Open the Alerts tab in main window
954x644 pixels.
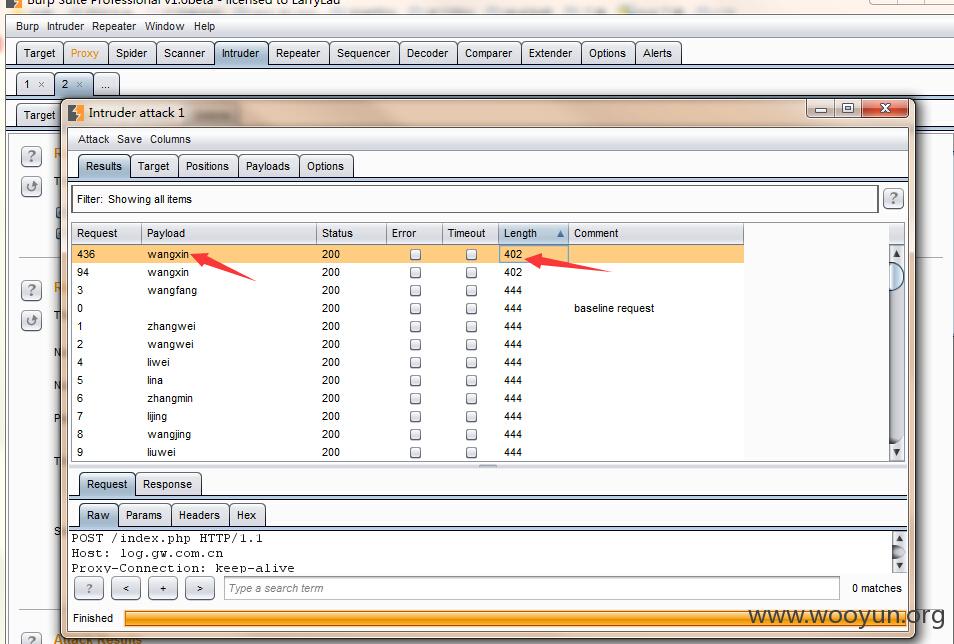(x=657, y=53)
